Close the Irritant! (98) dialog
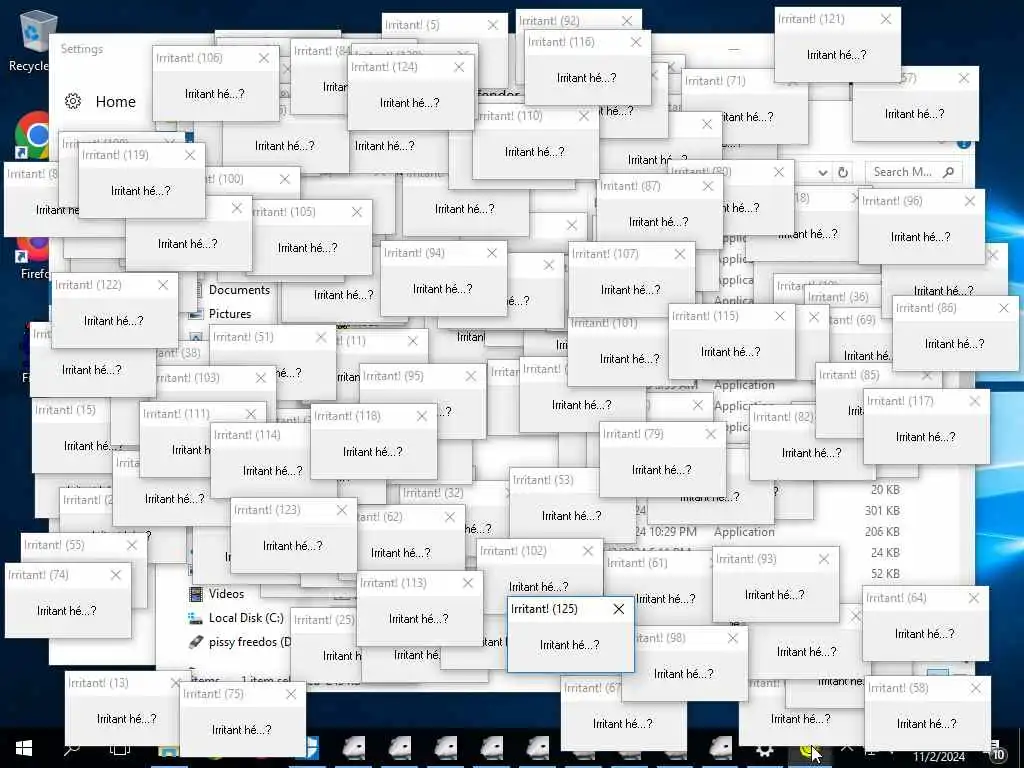 click(733, 638)
